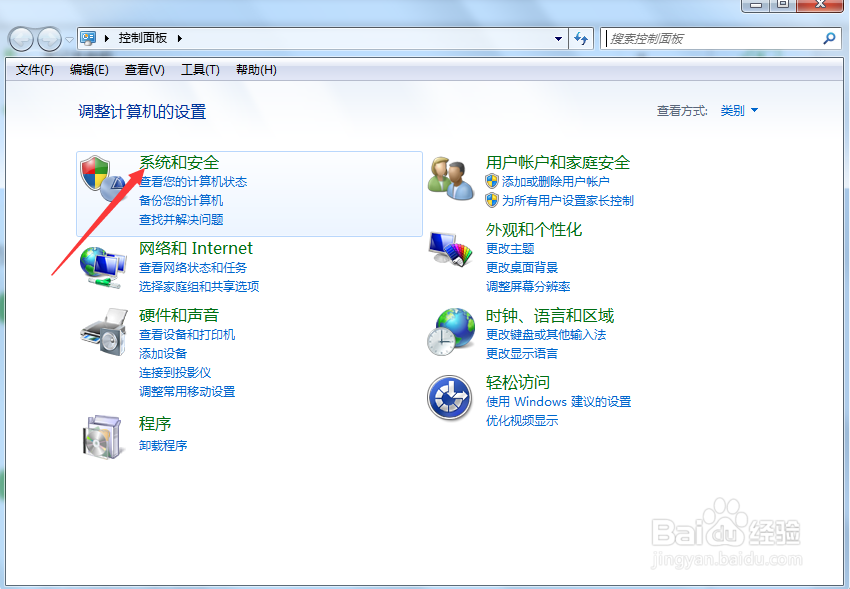This screenshot has width=850, height=589.
Task: Click the Clock, Language and Region globe icon
Action: pos(451,332)
